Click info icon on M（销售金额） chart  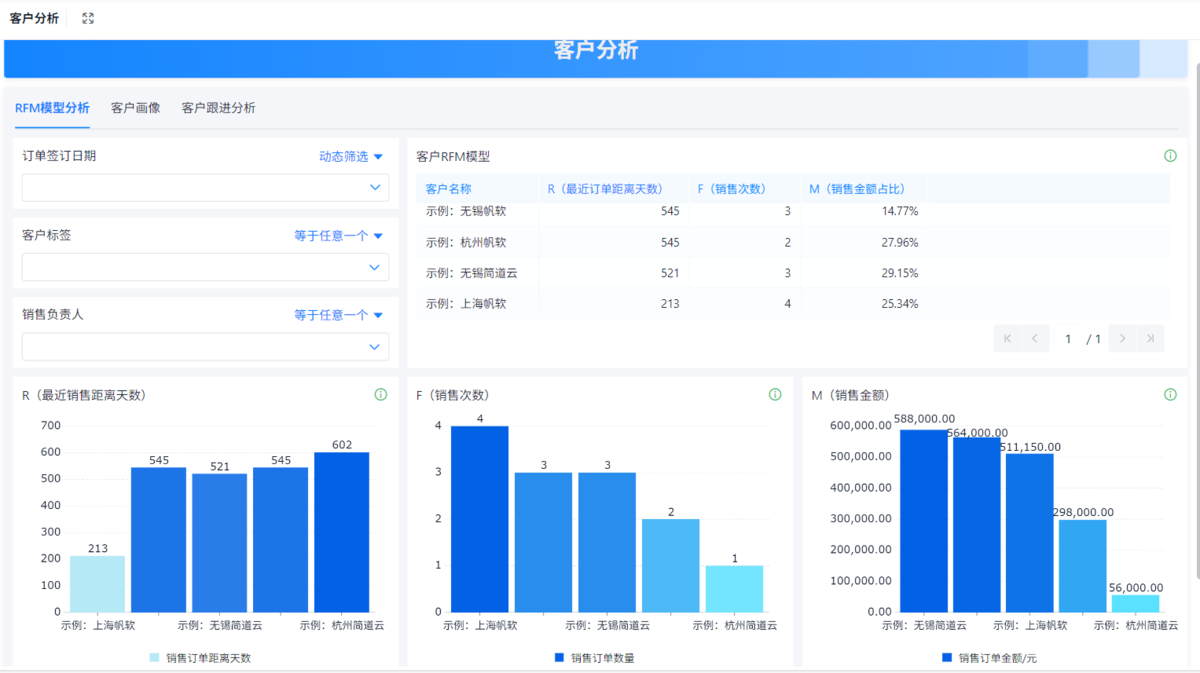coord(1170,395)
